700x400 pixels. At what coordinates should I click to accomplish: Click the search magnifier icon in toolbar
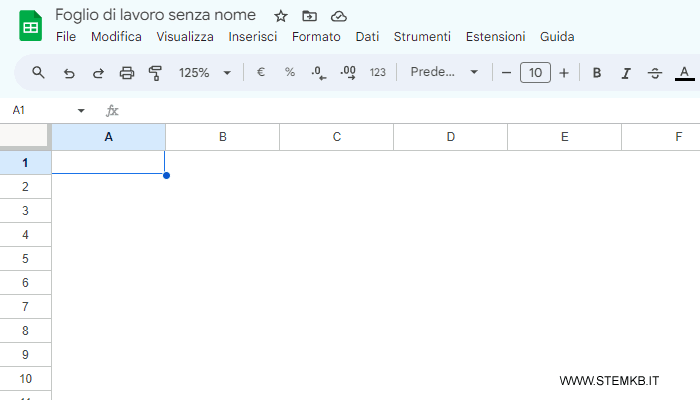39,72
